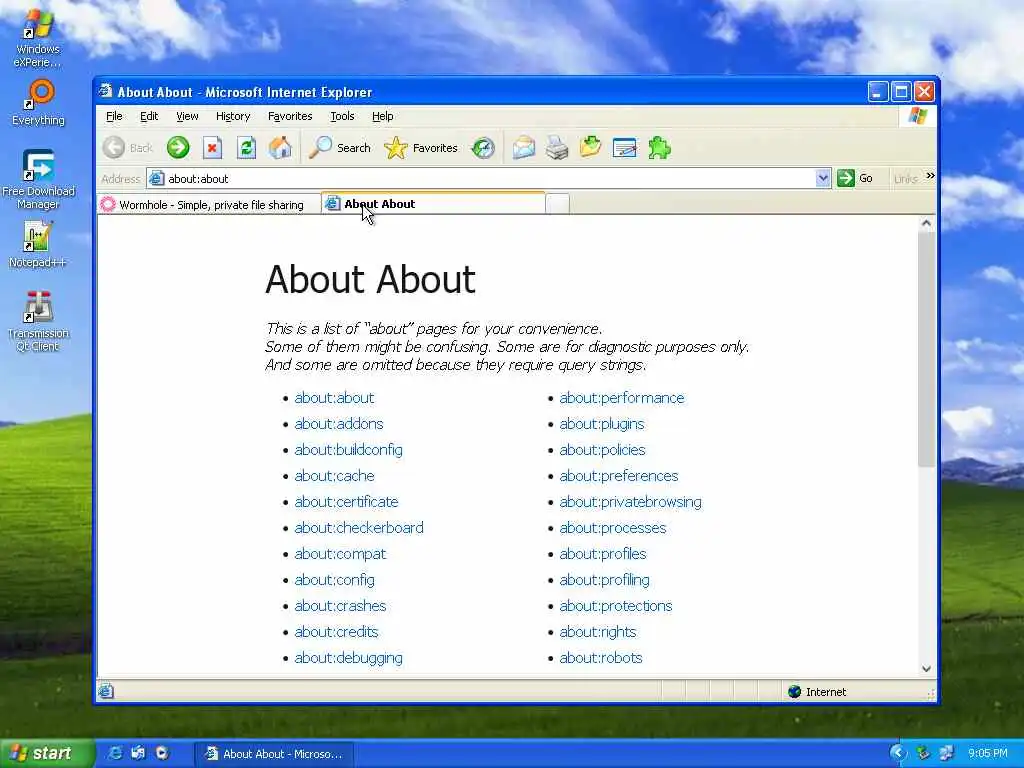Screen dimensions: 1024x768
Task: Open the about:certificate link
Action: pyautogui.click(x=346, y=502)
